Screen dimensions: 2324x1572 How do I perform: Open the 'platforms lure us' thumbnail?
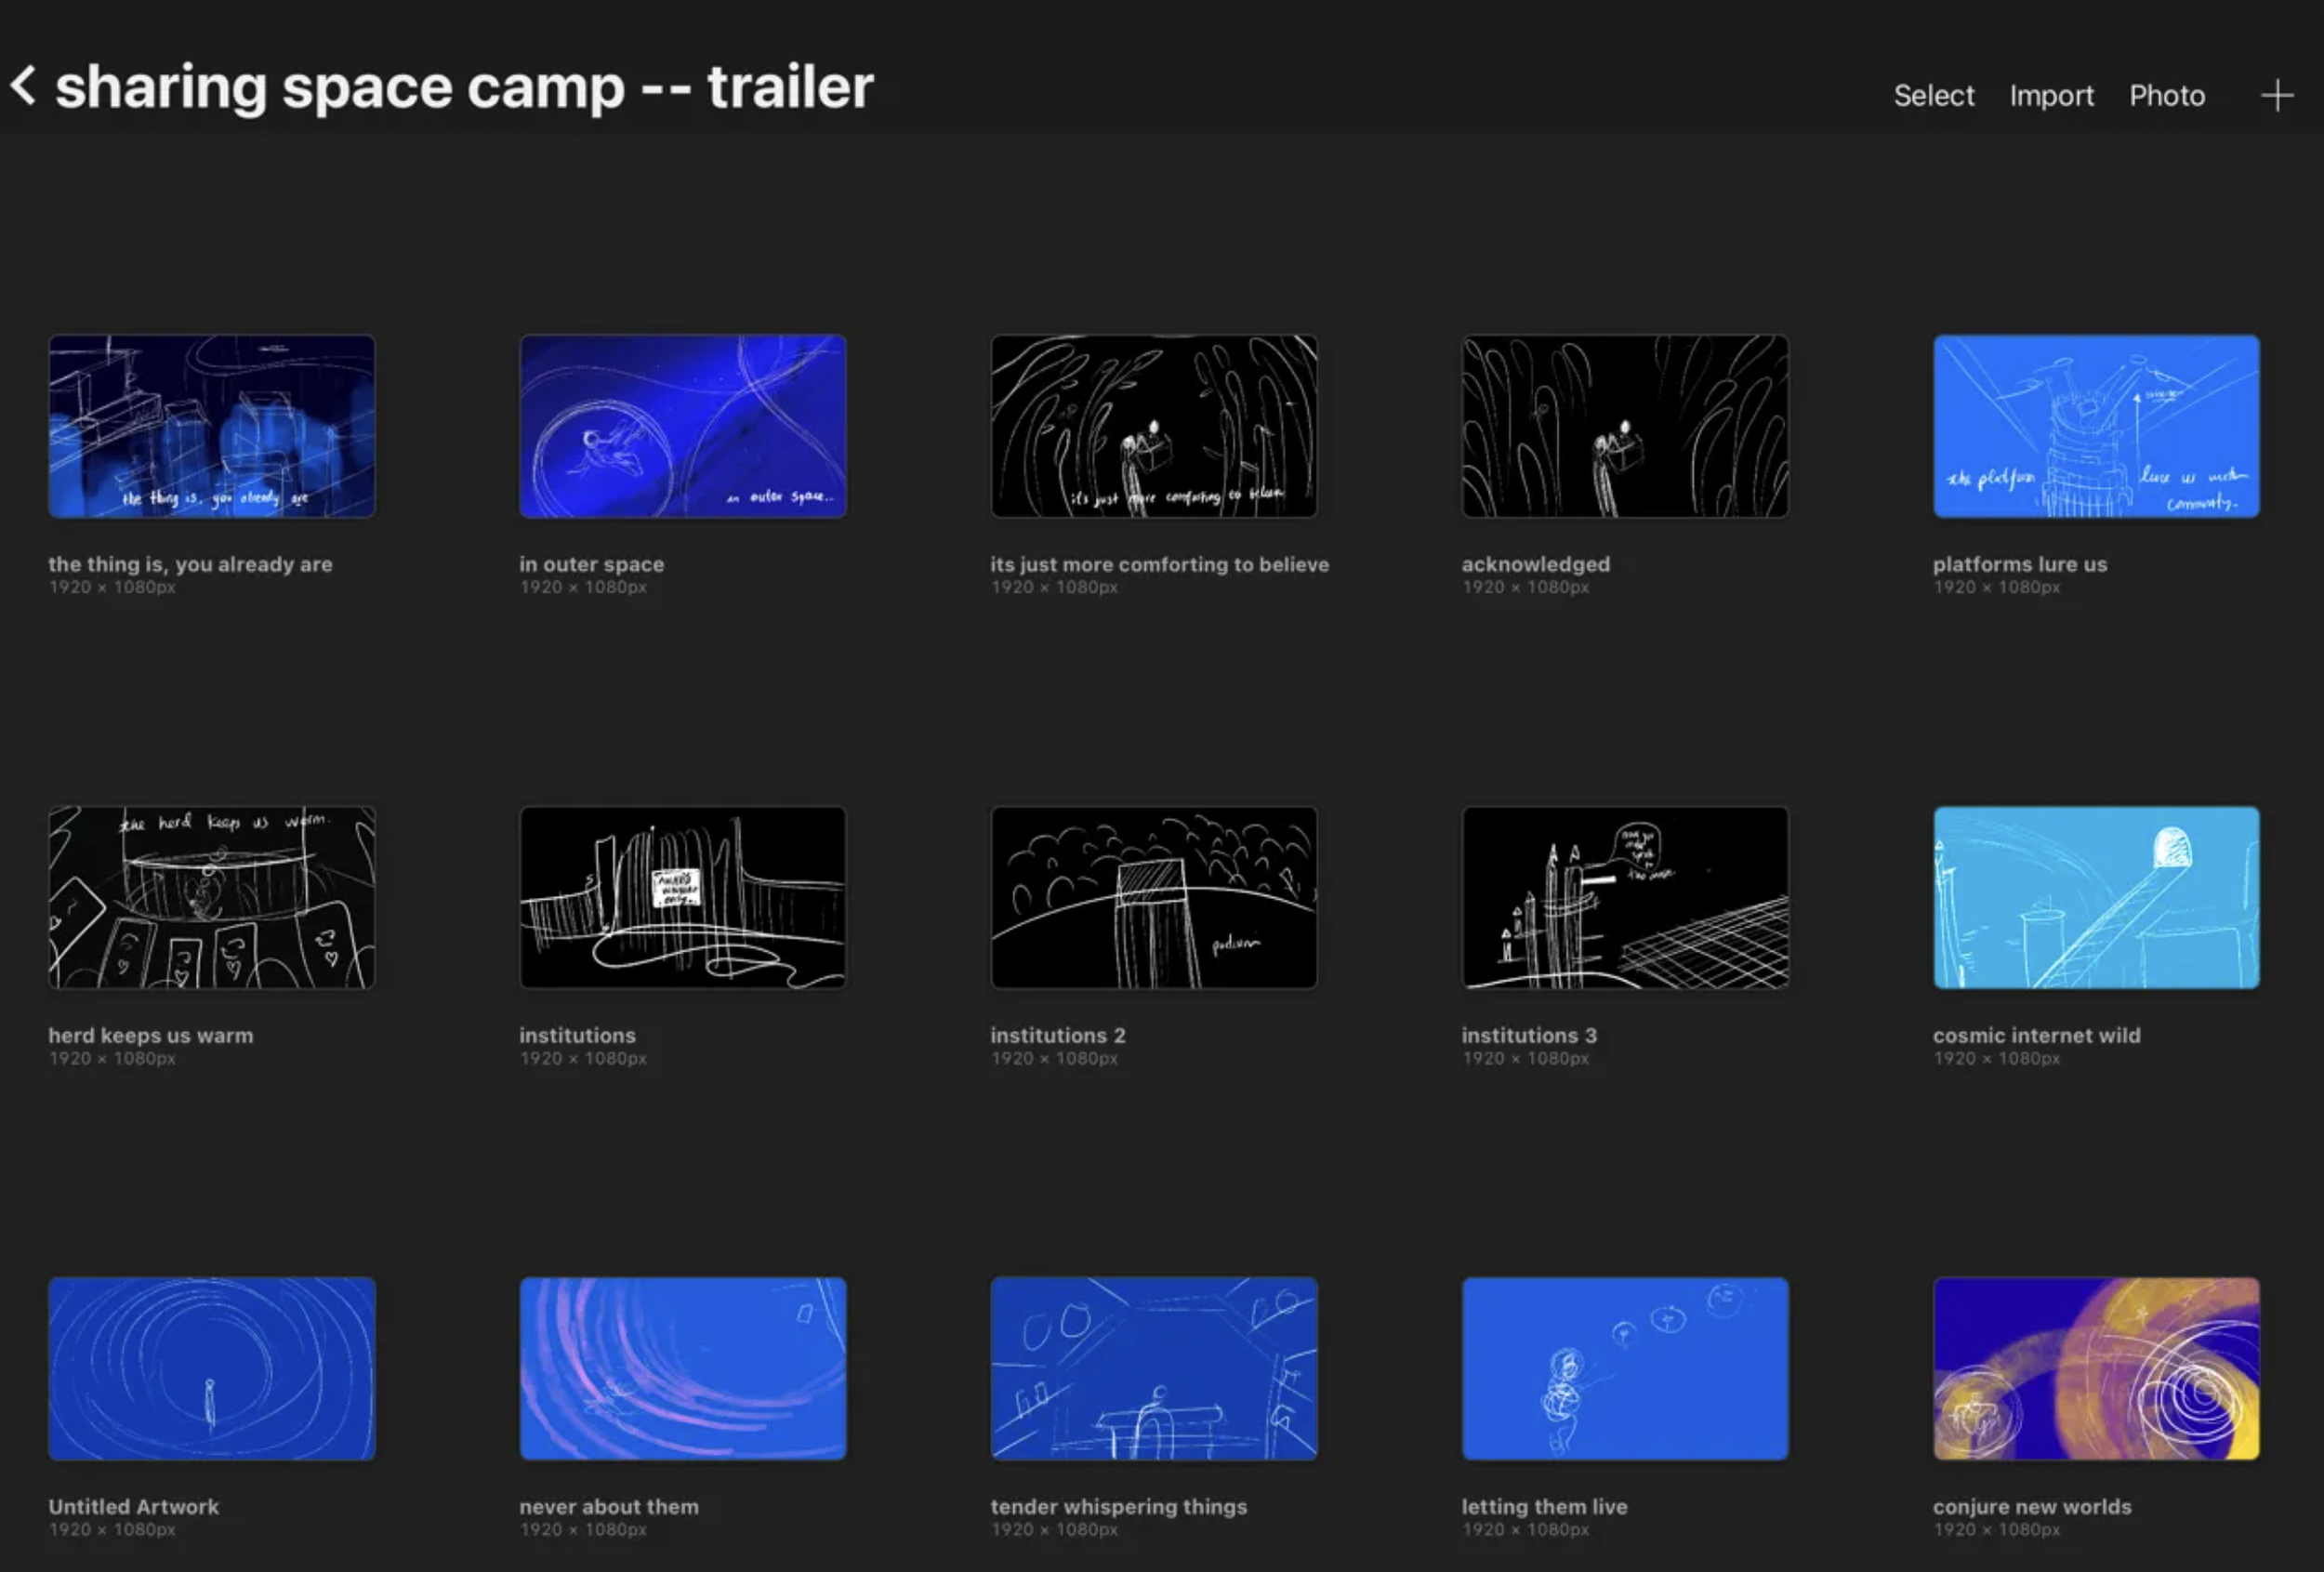click(2096, 426)
